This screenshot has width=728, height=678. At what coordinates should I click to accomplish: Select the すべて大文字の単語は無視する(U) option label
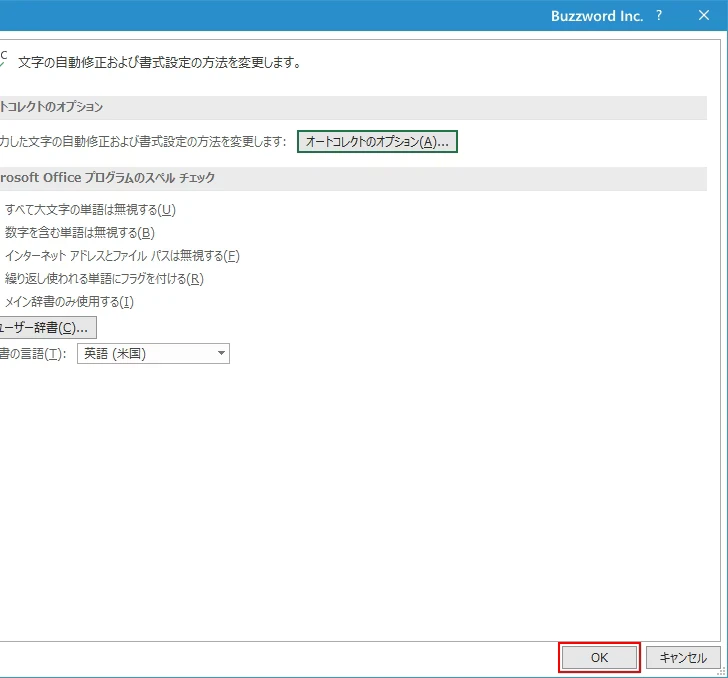(x=90, y=210)
